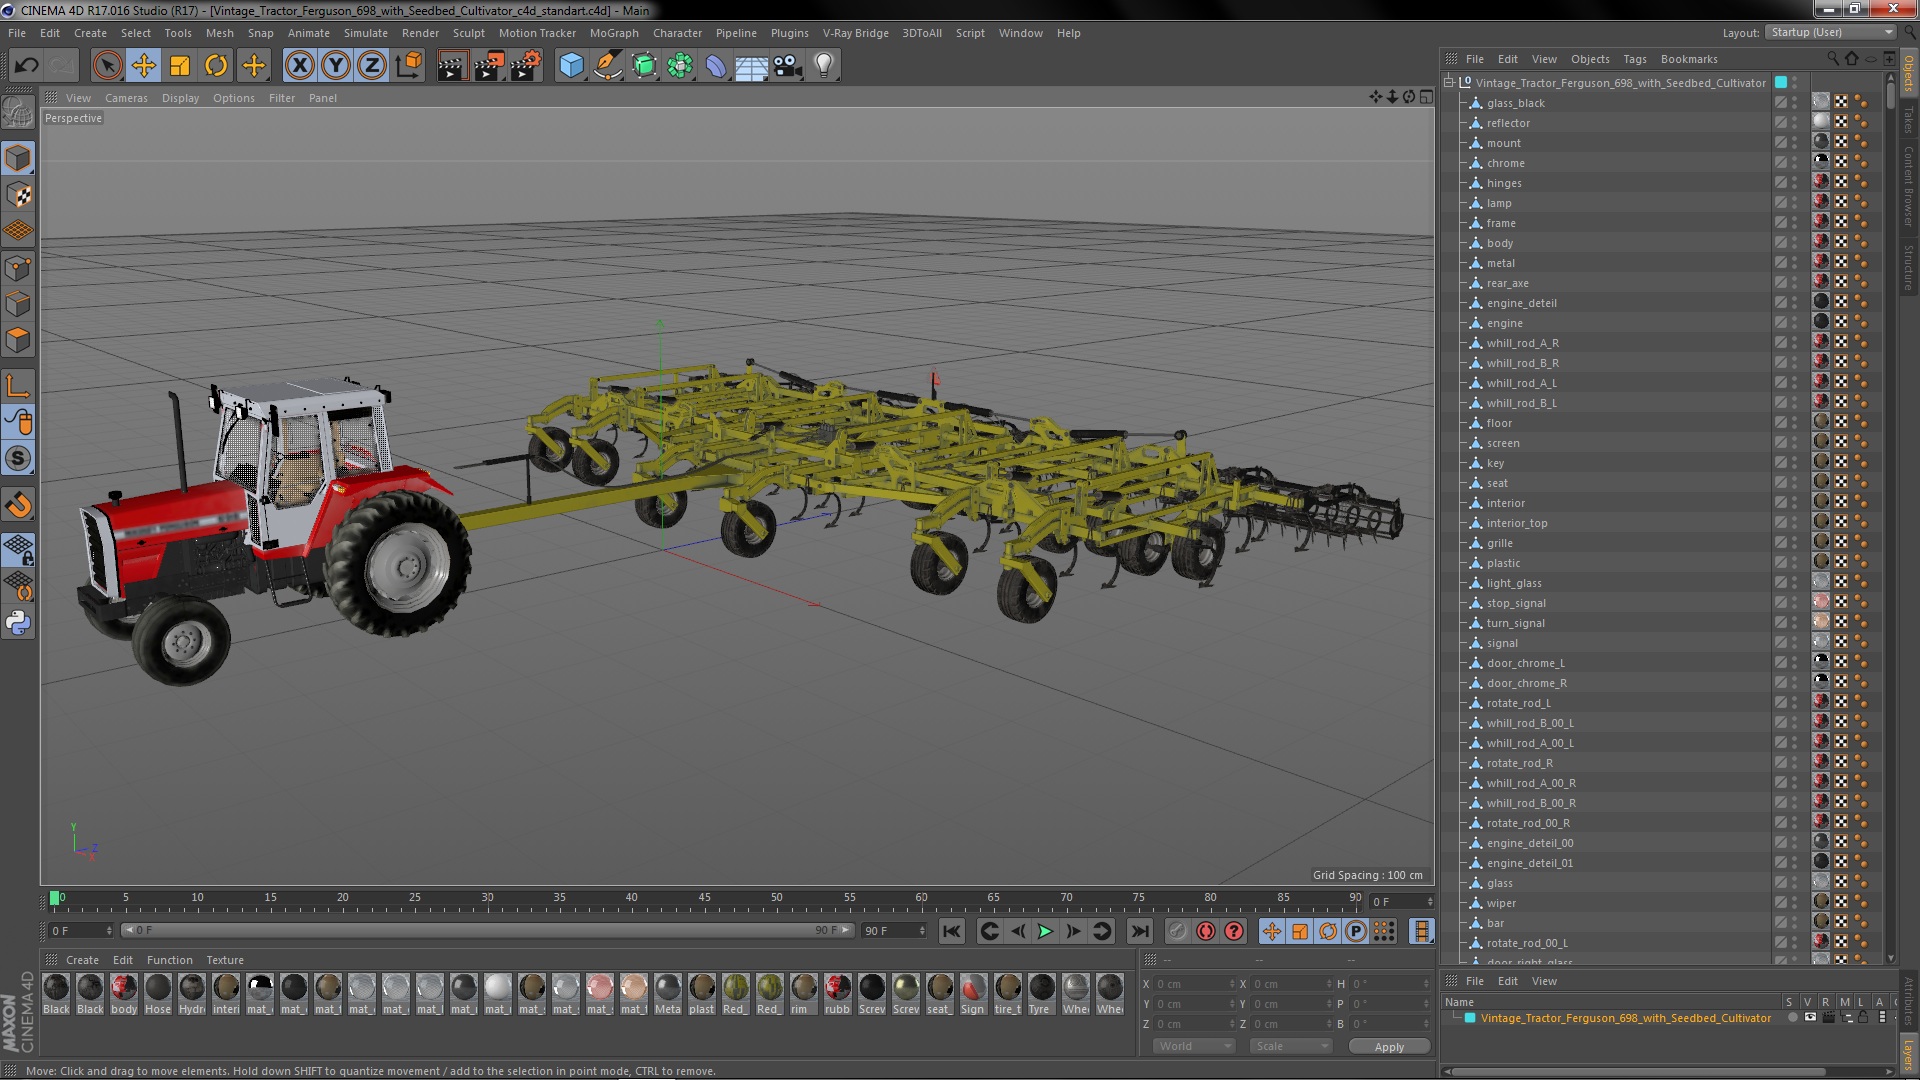1920x1080 pixels.
Task: Open the Python script icon
Action: [x=18, y=623]
